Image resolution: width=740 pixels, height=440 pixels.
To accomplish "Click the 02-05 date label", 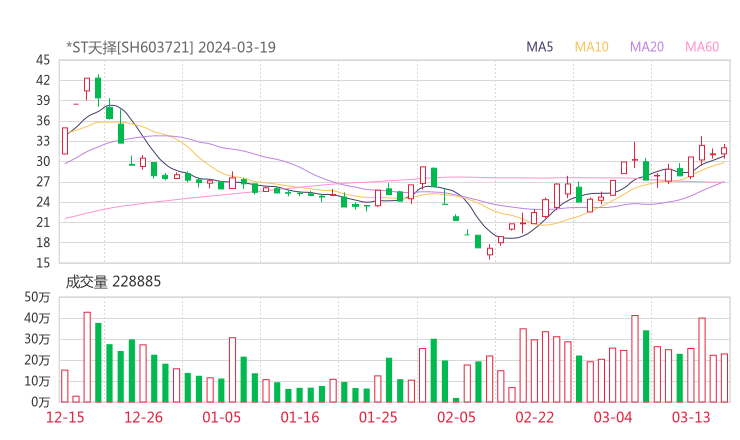I will coord(456,417).
